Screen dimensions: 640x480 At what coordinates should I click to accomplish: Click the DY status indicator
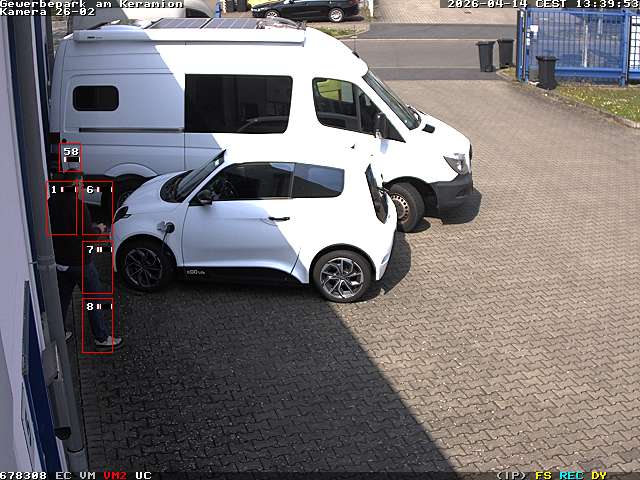pos(598,475)
